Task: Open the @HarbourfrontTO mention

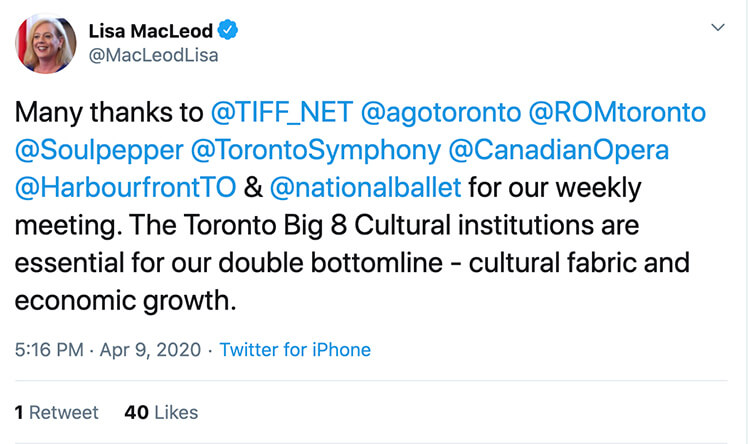Action: pyautogui.click(x=126, y=188)
